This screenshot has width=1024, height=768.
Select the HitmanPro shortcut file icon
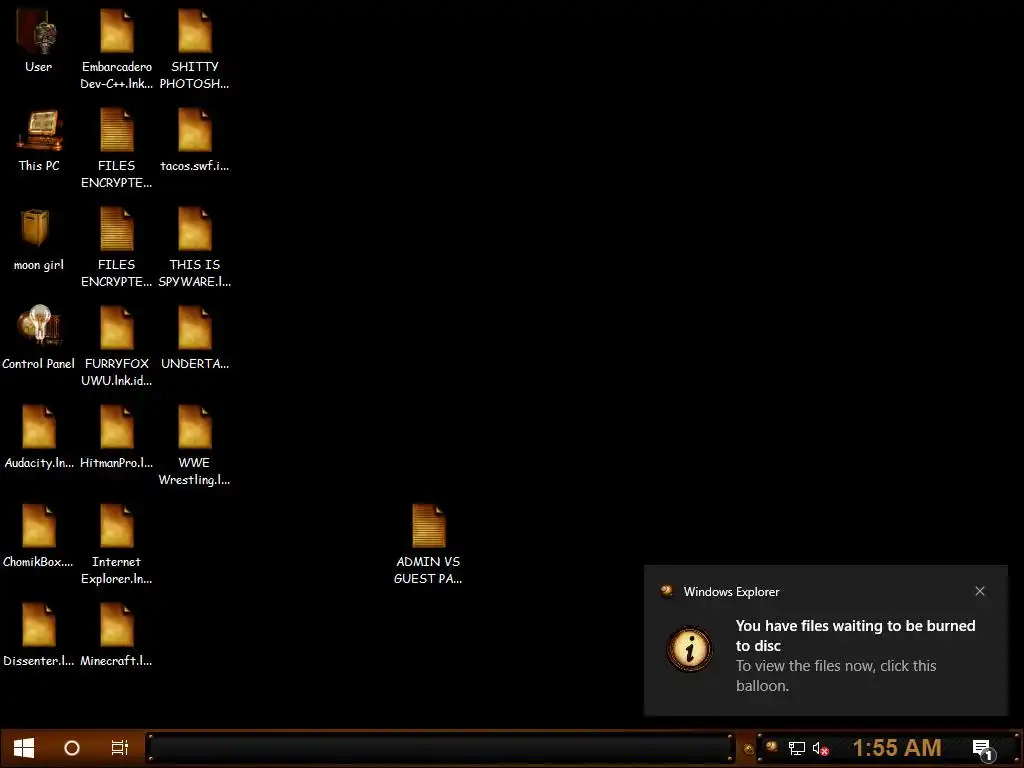pyautogui.click(x=116, y=438)
